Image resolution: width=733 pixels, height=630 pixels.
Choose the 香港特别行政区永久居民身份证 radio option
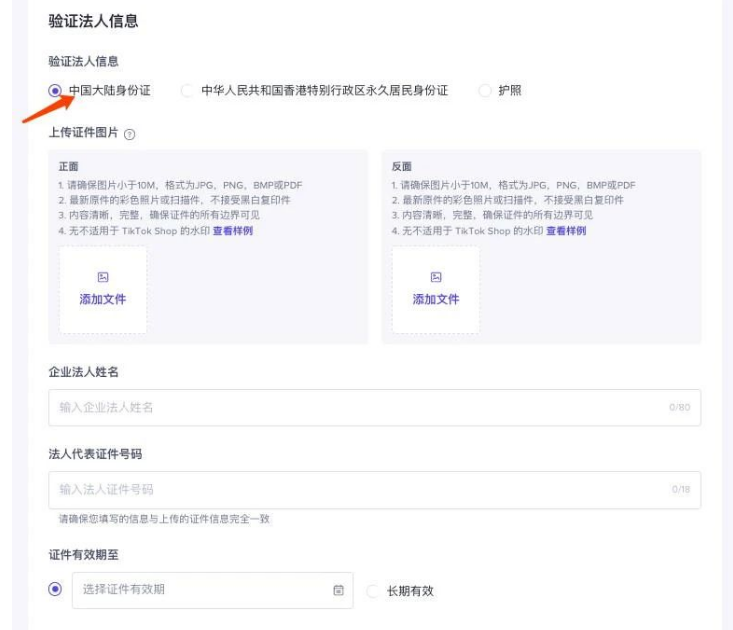tap(187, 91)
